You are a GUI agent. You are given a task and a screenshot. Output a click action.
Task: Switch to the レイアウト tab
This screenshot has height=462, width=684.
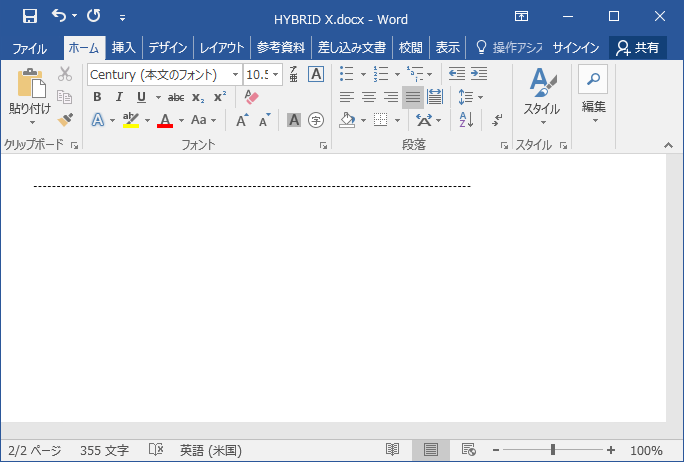(x=222, y=48)
